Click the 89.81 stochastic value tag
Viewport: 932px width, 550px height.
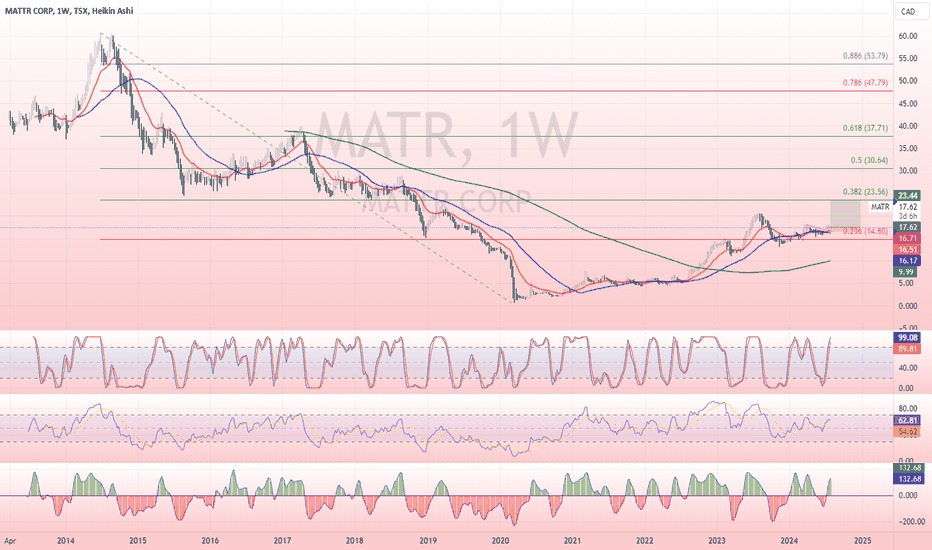[908, 349]
